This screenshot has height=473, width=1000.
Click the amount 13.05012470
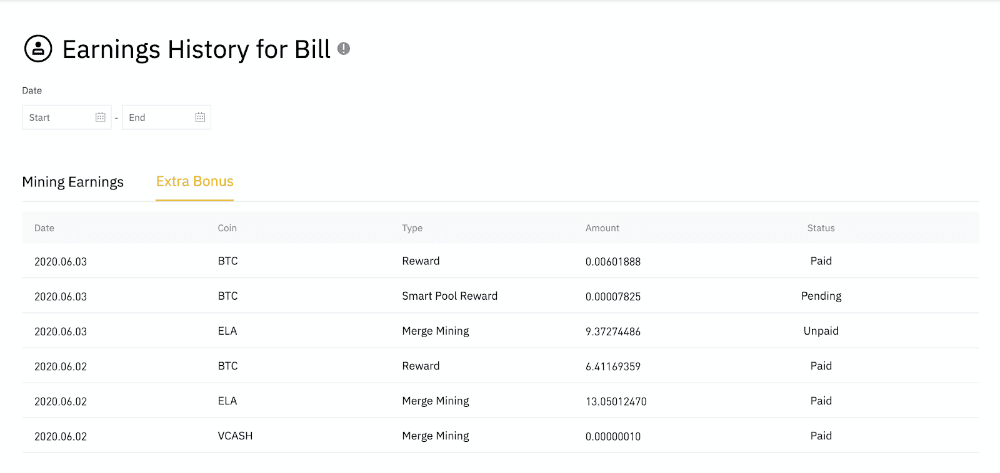tap(616, 402)
